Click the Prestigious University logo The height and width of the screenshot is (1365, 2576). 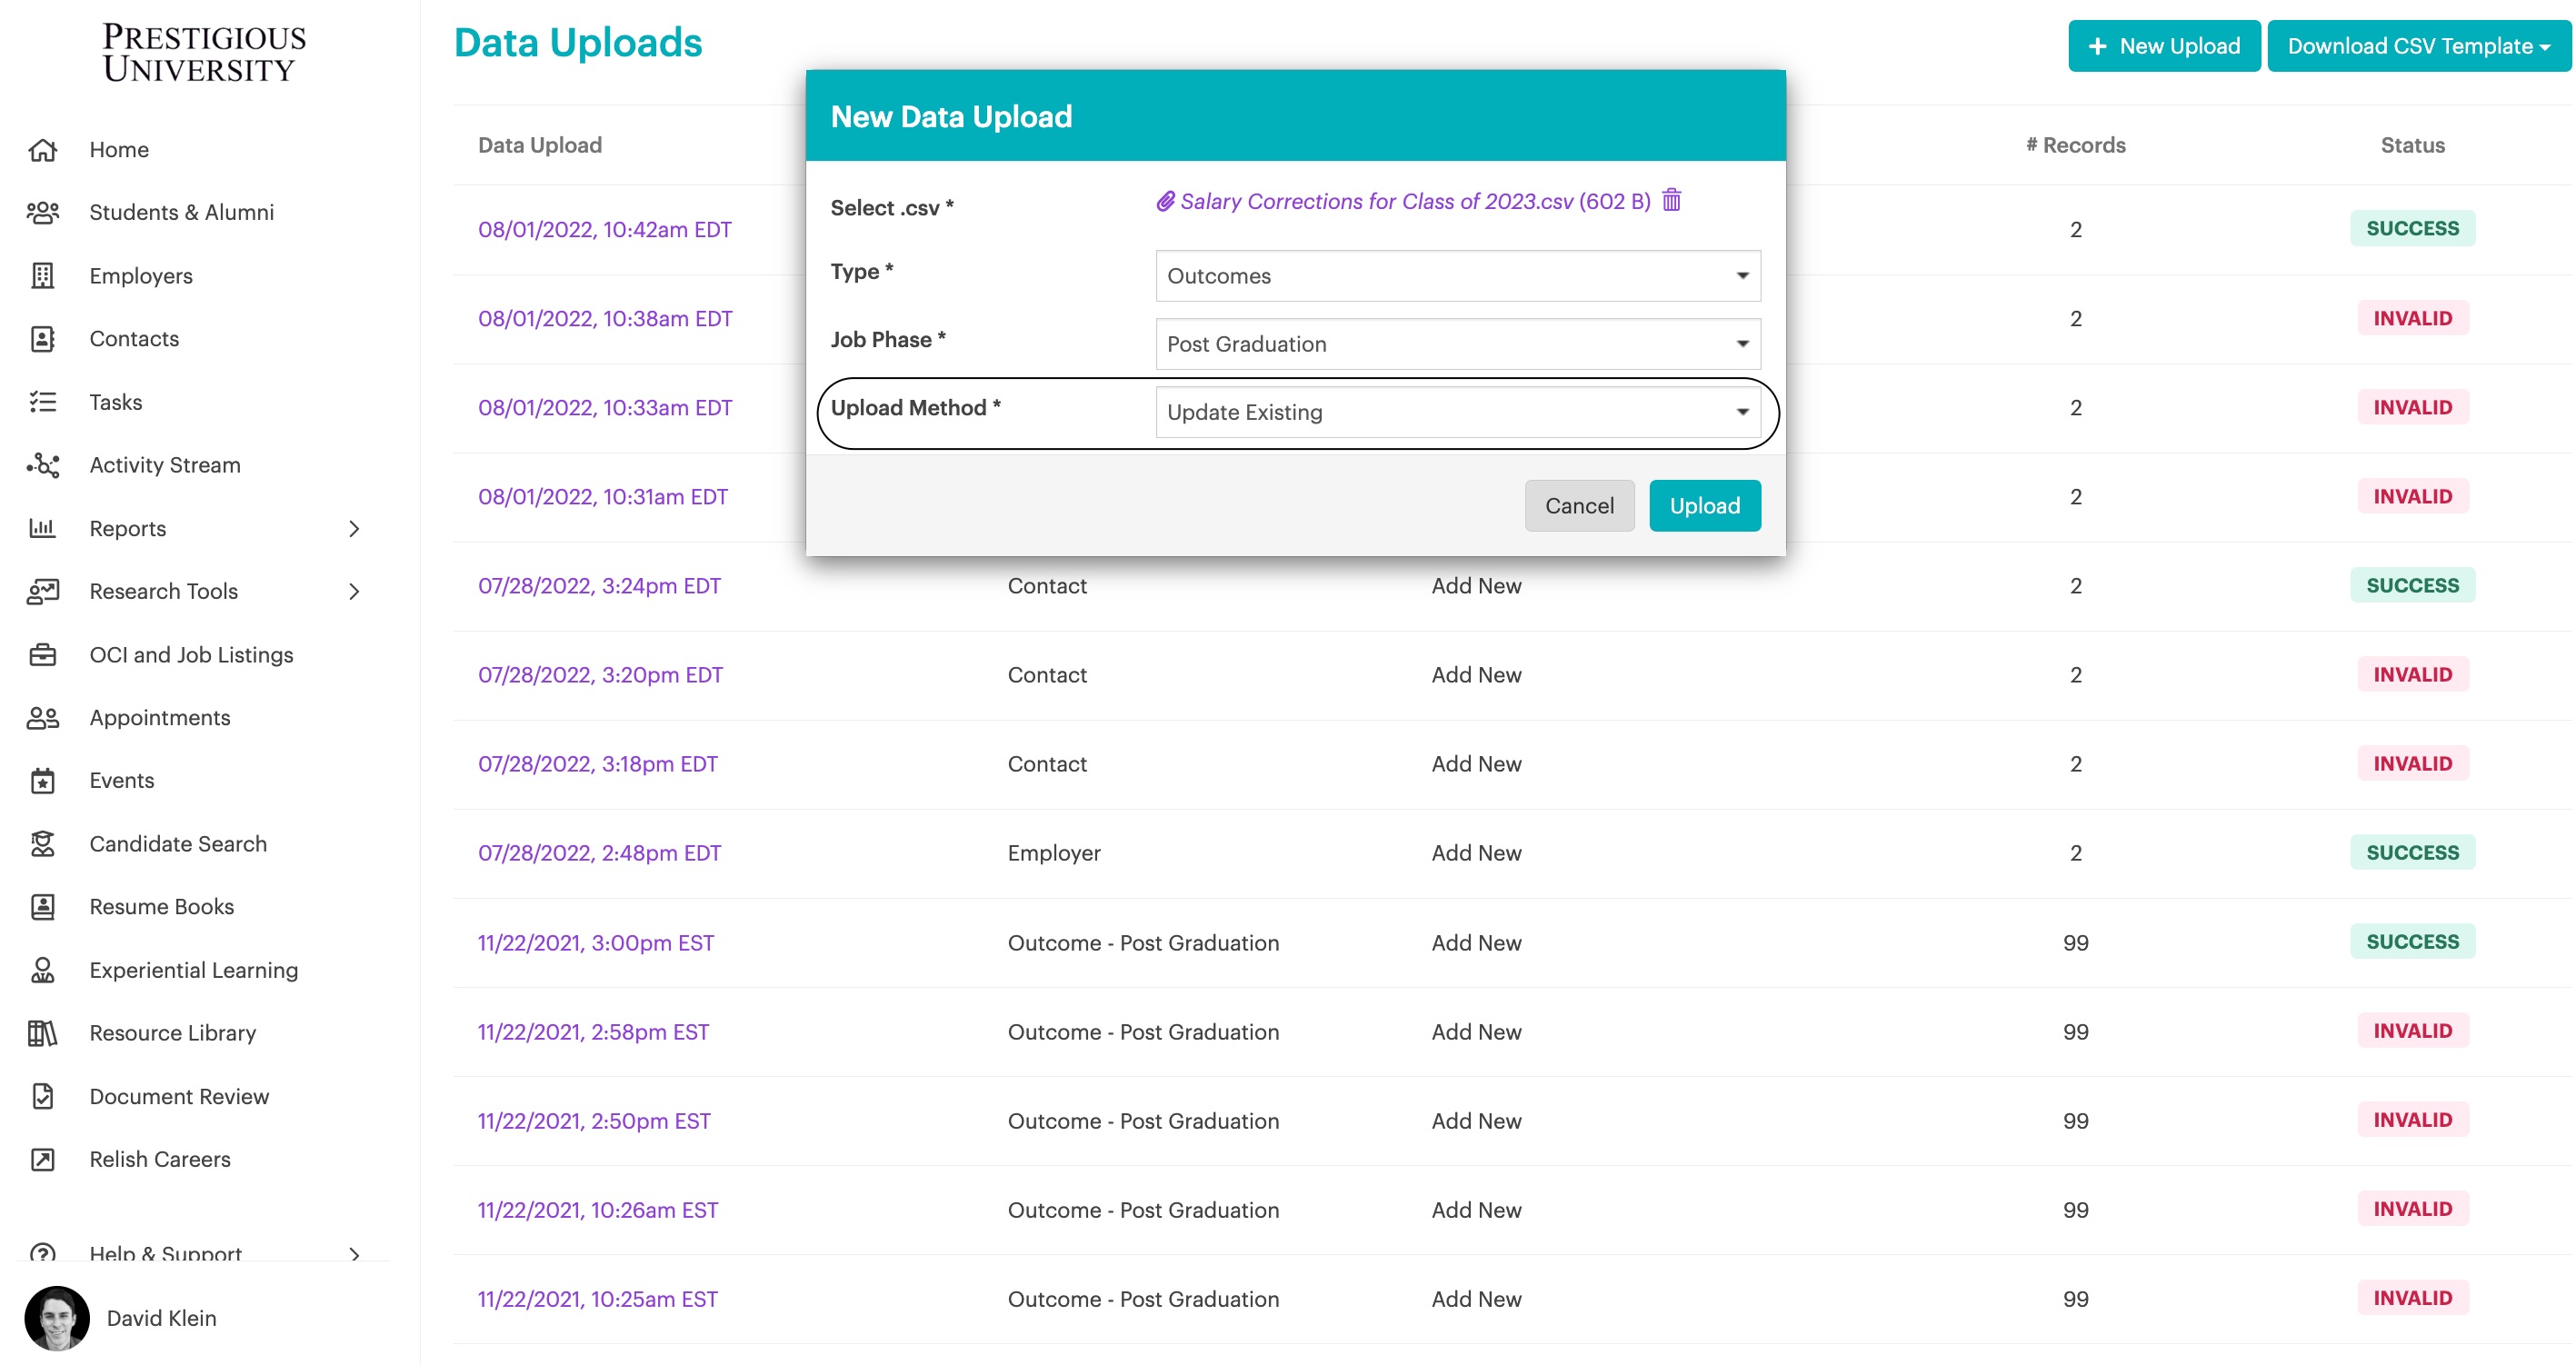coord(204,53)
